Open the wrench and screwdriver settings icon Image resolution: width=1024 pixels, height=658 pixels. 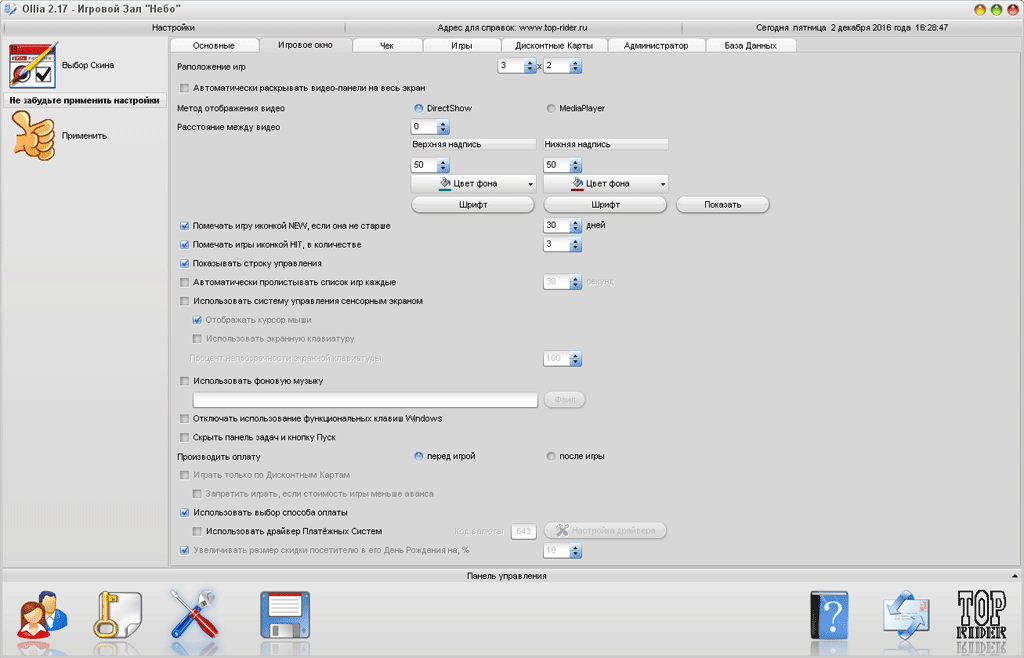tap(194, 615)
